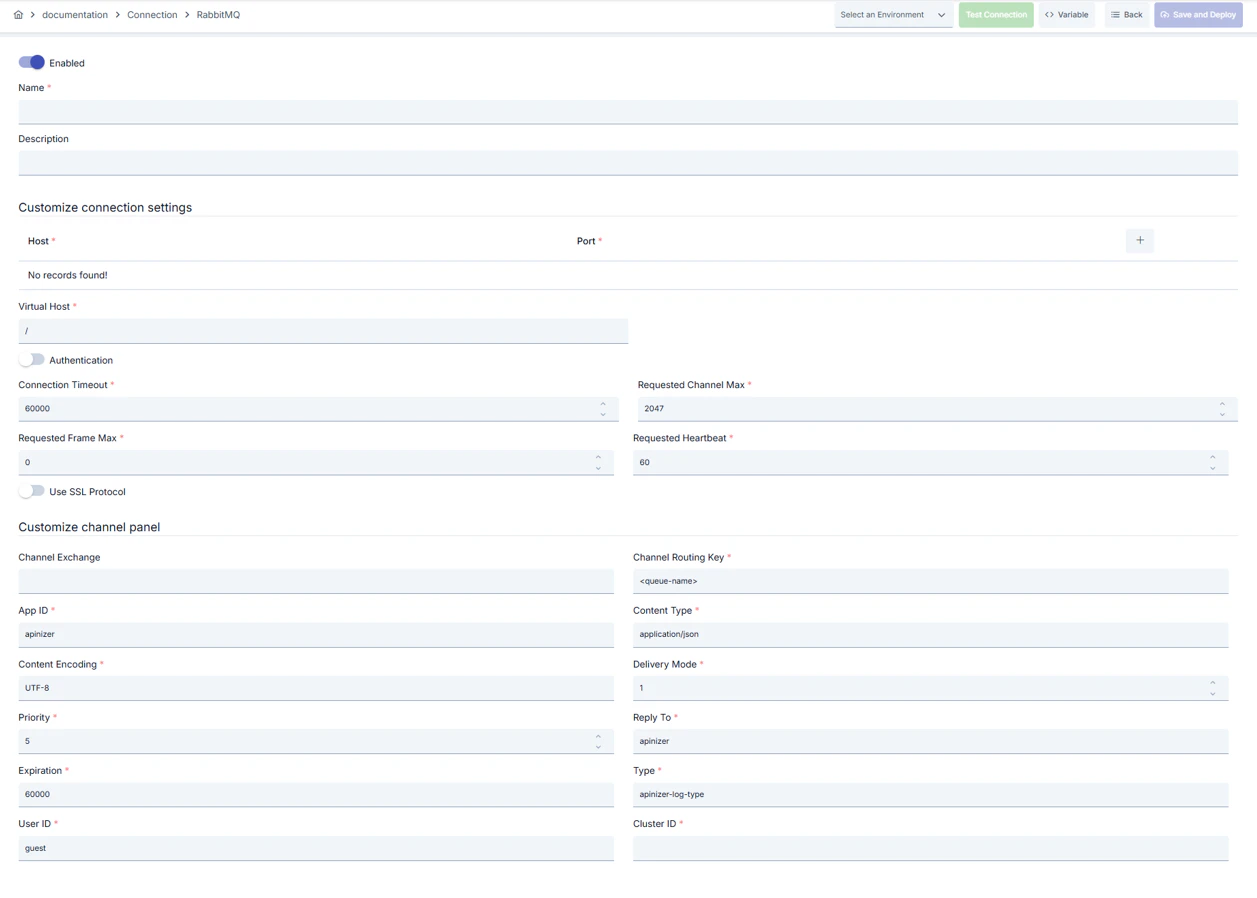The height and width of the screenshot is (898, 1257).
Task: Add a host row with plus icon
Action: [x=1140, y=240]
